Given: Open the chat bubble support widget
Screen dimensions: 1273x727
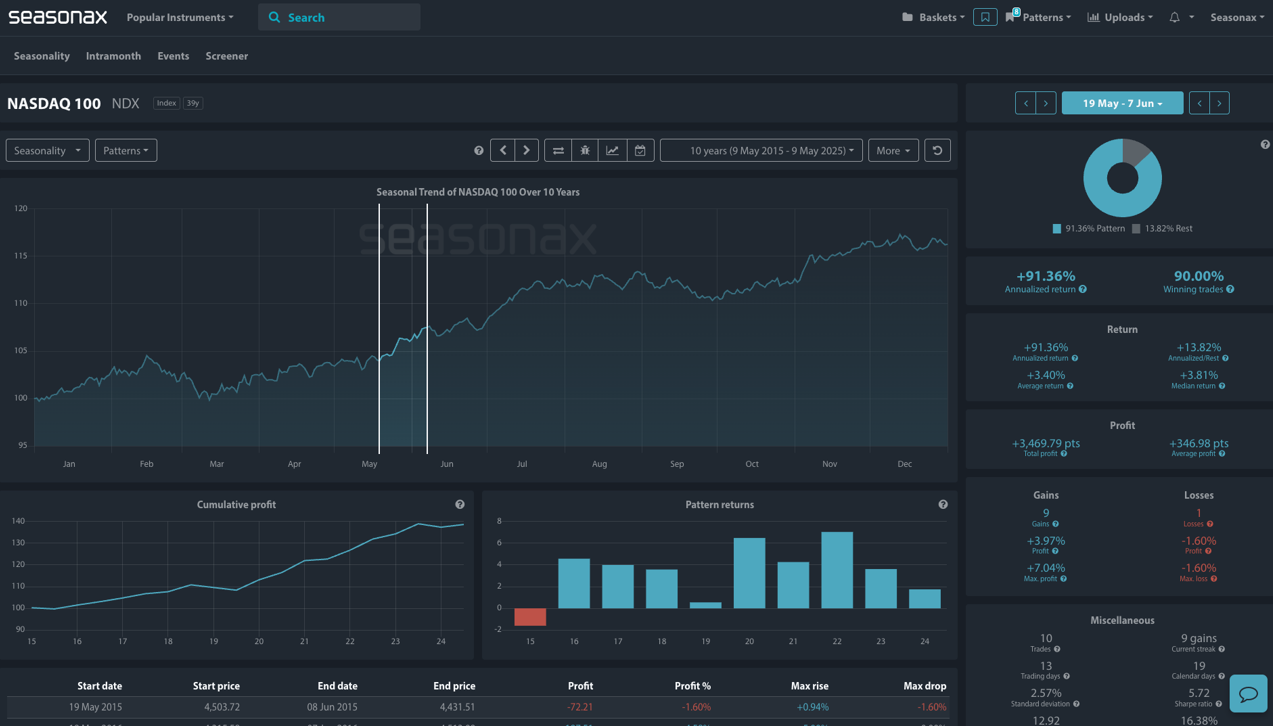Looking at the screenshot, I should click(x=1248, y=694).
